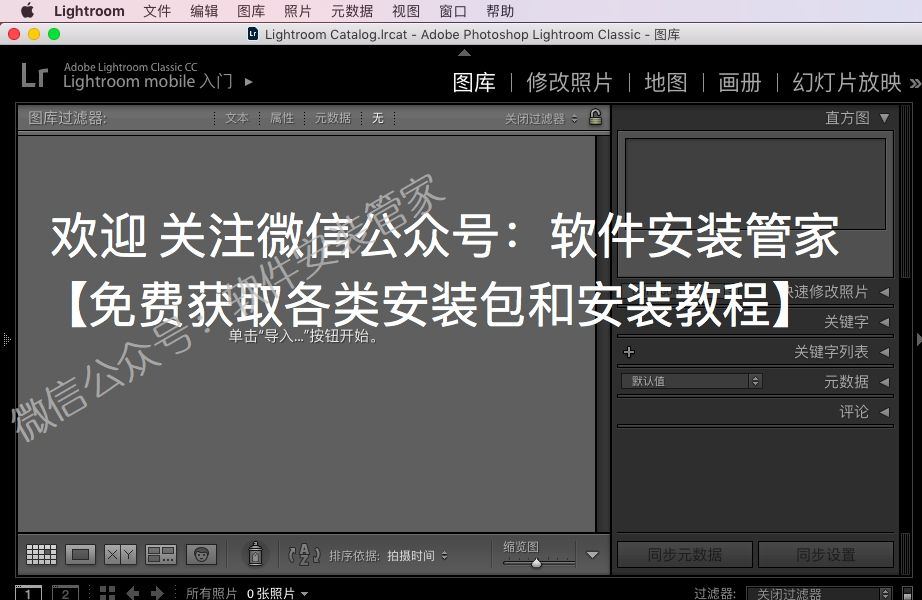
Task: Click Lightroom mobile 入门 identity plate
Action: coord(148,81)
